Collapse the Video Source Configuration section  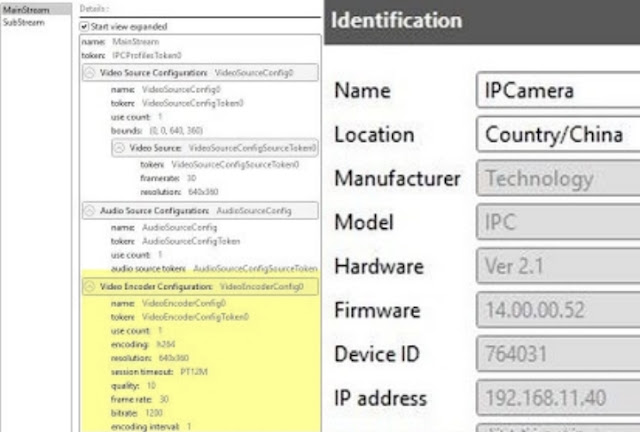coord(89,73)
